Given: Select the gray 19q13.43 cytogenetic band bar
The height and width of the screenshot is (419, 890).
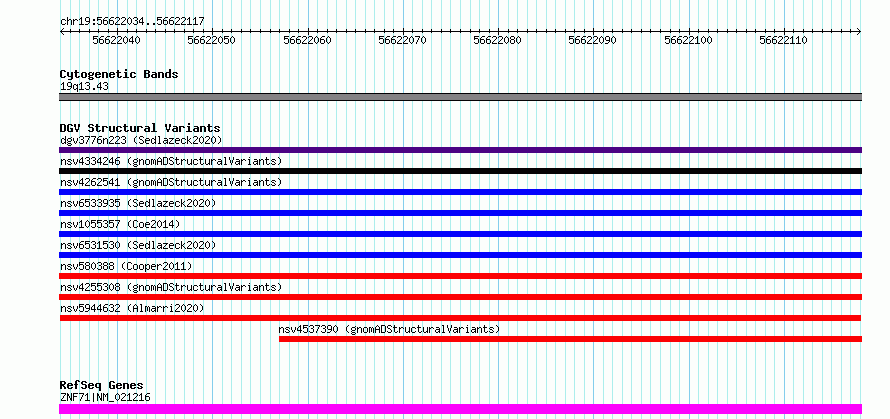Looking at the screenshot, I should click(460, 97).
